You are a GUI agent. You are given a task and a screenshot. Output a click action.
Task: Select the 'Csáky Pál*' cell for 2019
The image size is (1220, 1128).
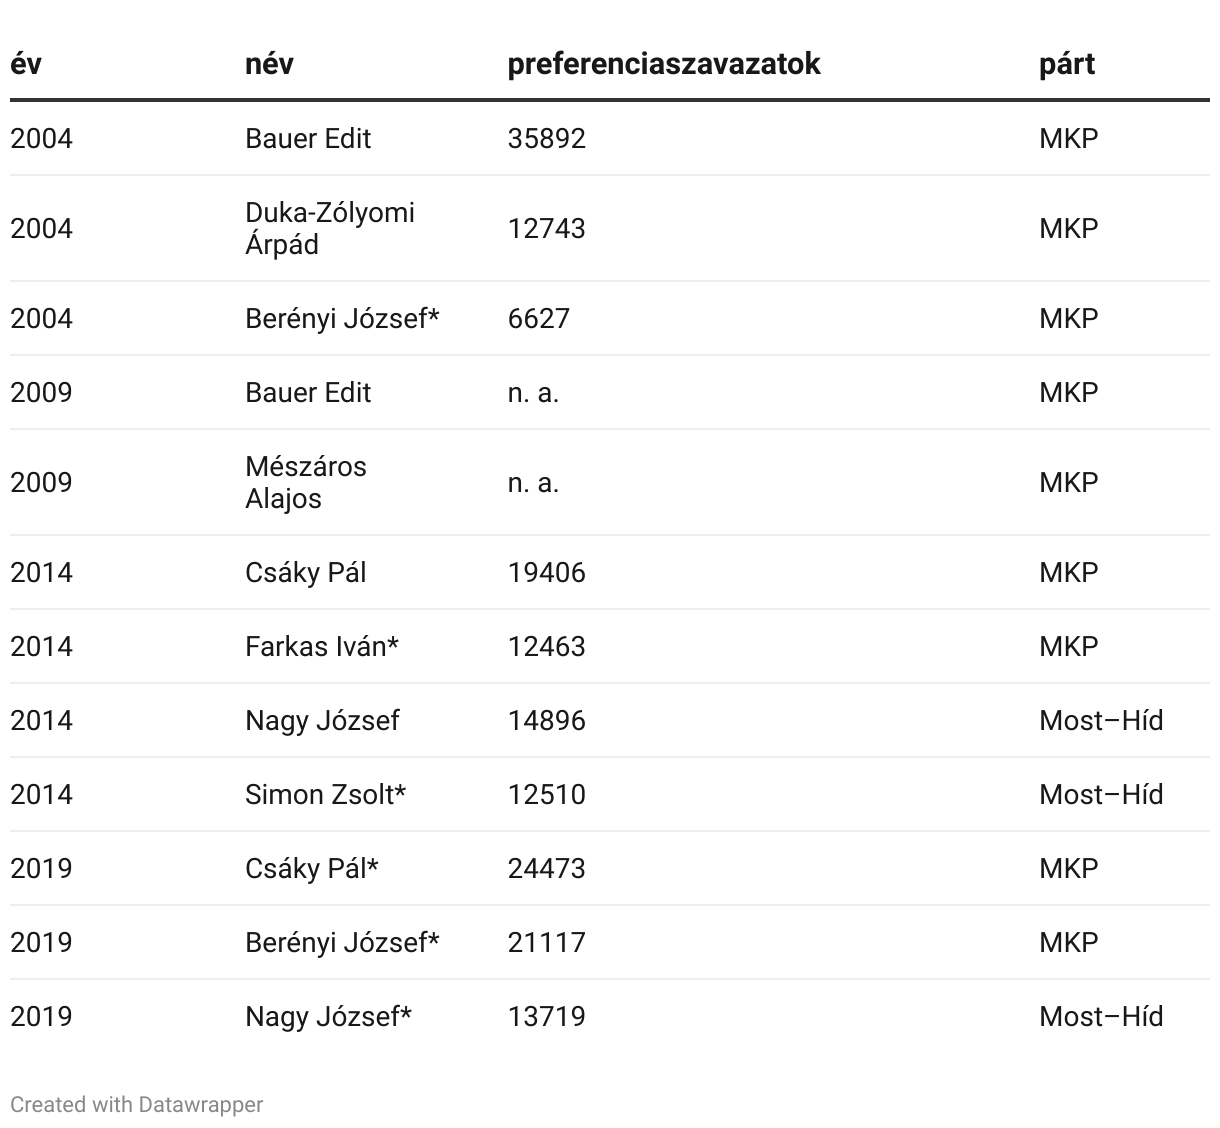[311, 868]
